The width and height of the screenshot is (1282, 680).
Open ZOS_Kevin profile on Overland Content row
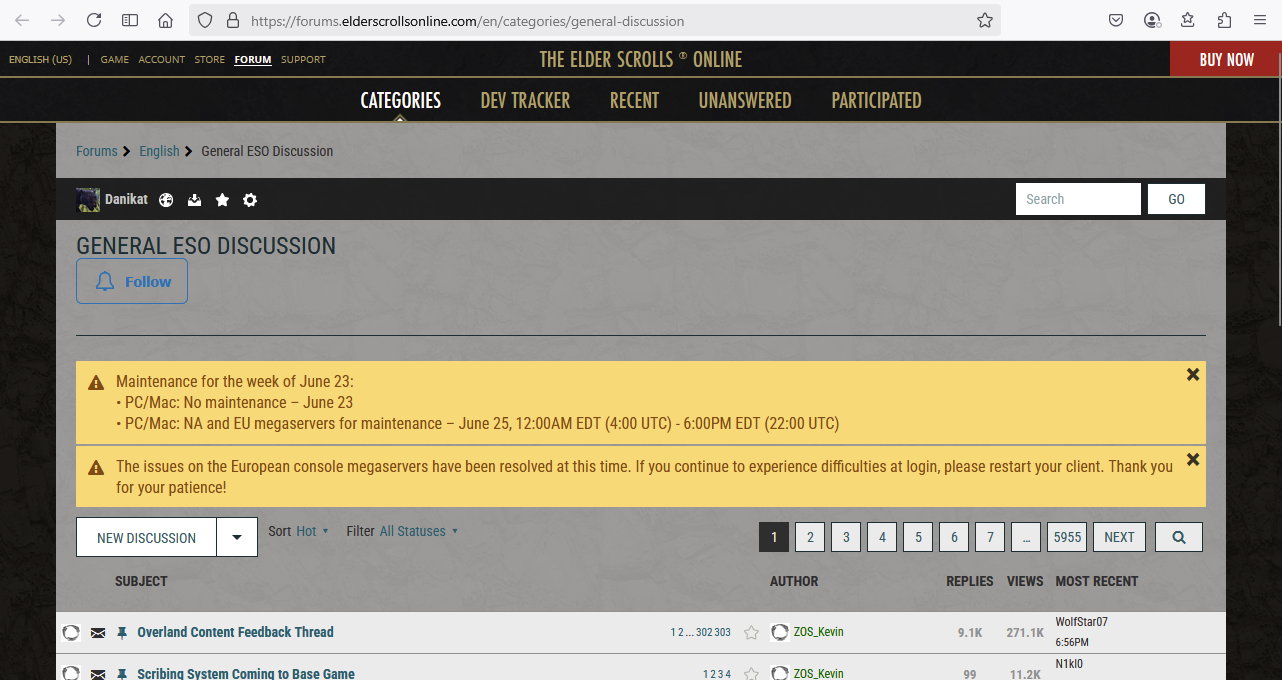click(x=819, y=632)
